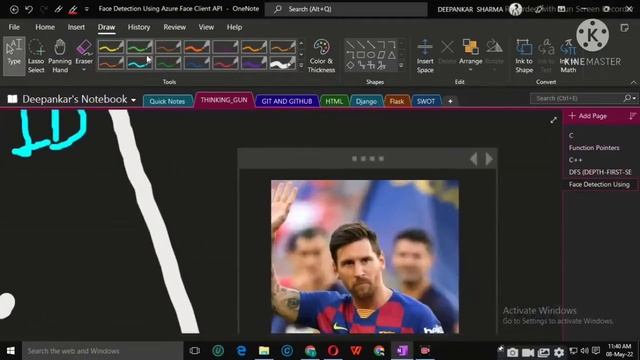Click previous arrow on image container
The height and width of the screenshot is (360, 640).
(473, 159)
